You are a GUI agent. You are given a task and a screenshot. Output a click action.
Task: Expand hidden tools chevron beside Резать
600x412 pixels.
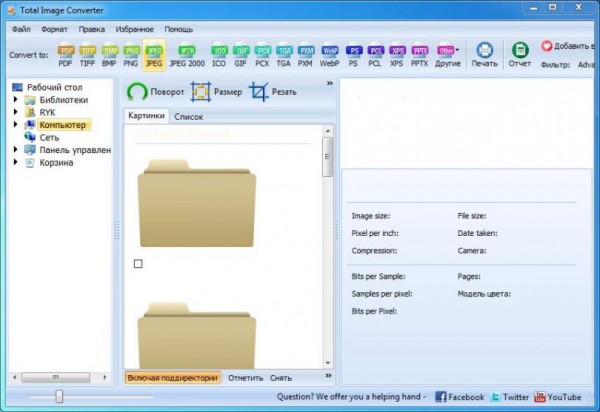(329, 83)
